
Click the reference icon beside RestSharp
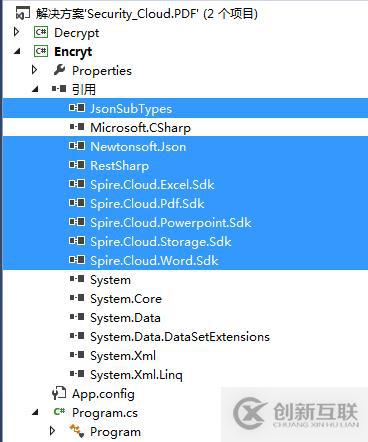point(77,165)
